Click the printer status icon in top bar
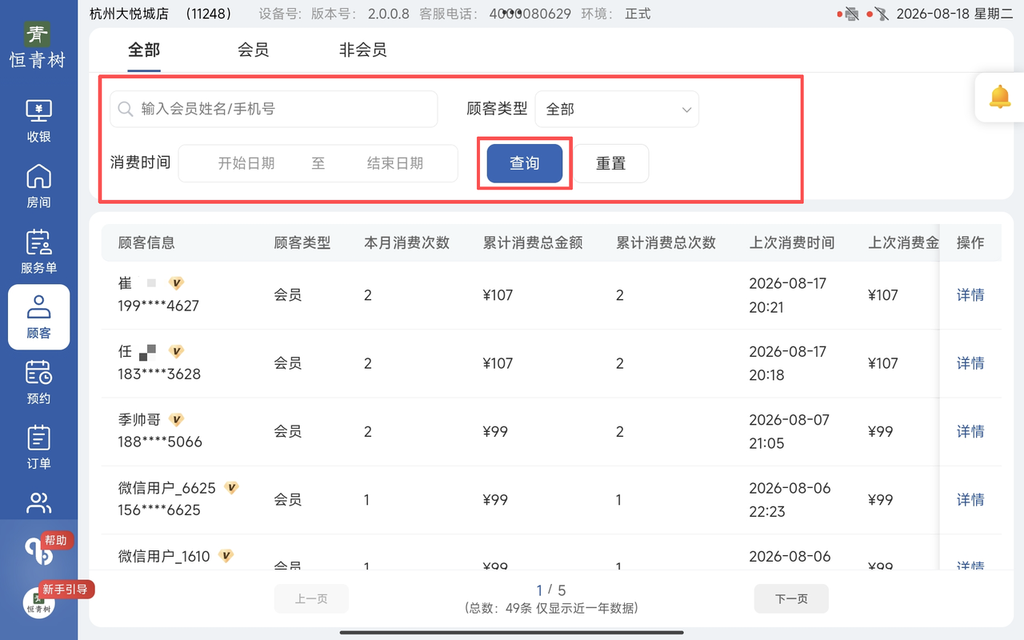1024x640 pixels. pyautogui.click(x=851, y=14)
